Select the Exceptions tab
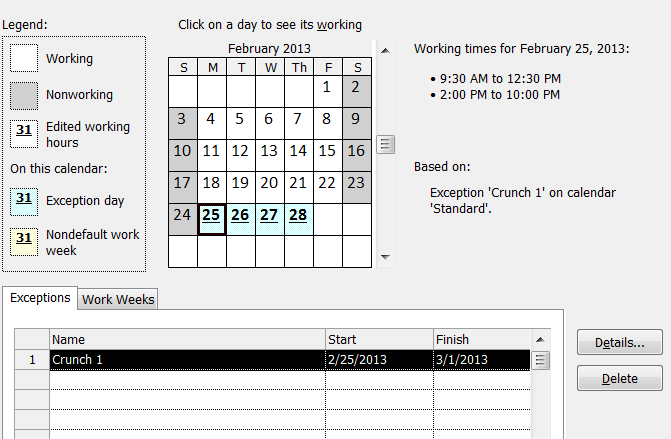671x439 pixels. coord(40,298)
